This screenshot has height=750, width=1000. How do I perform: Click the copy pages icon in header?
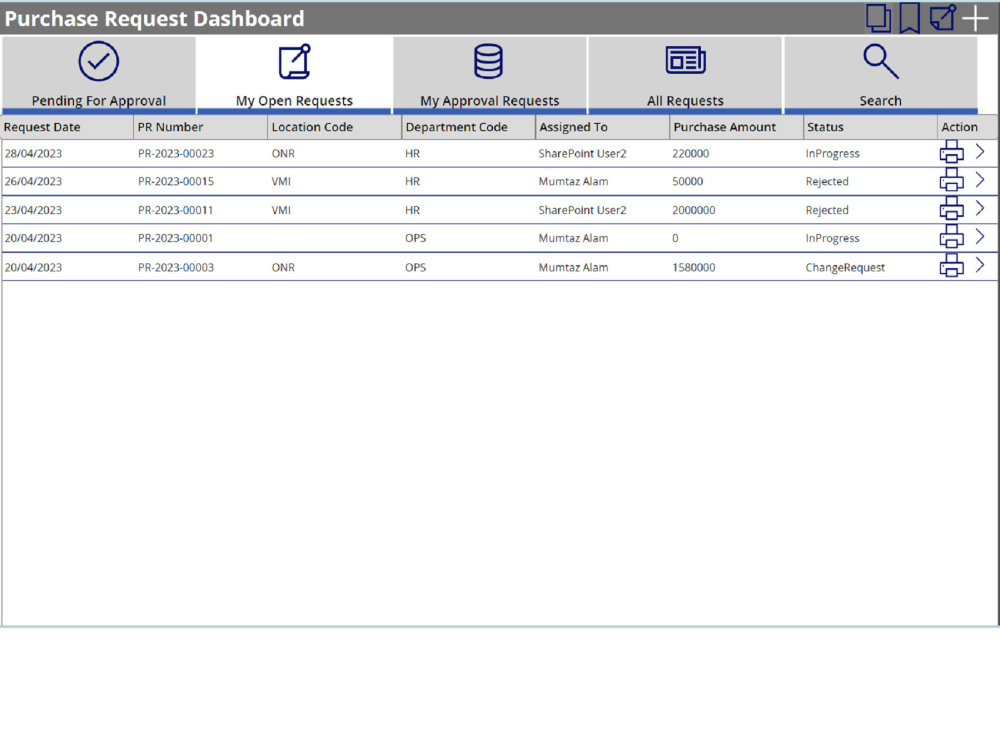tap(878, 18)
